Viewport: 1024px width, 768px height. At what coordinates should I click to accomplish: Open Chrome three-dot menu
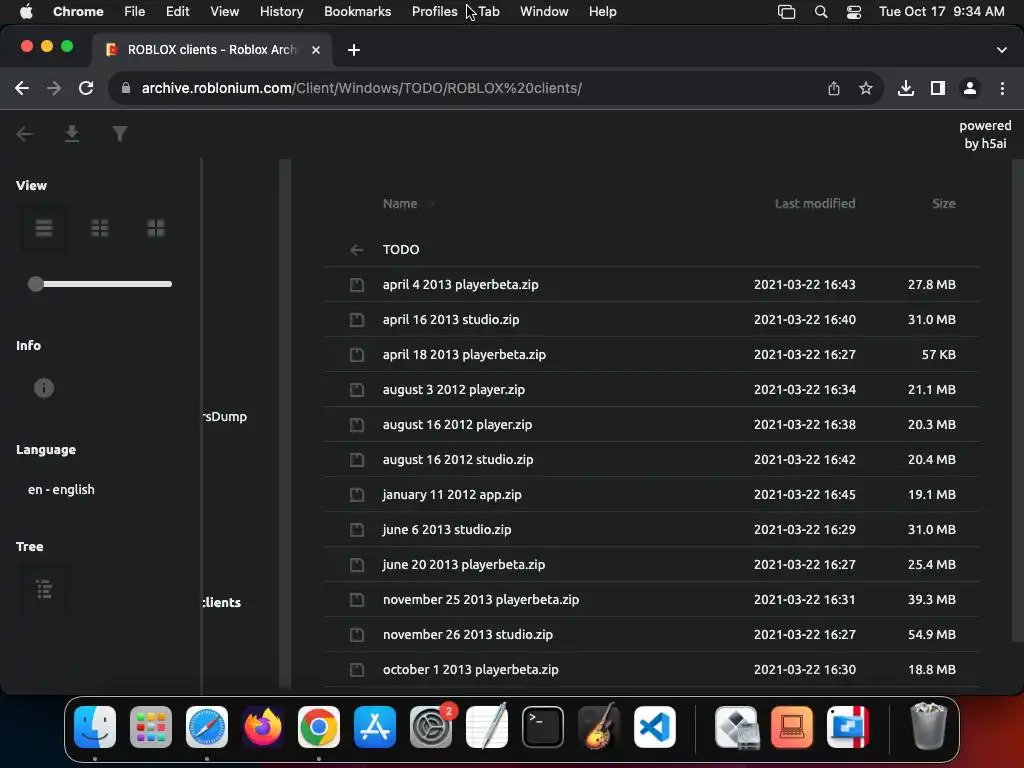coord(1002,88)
